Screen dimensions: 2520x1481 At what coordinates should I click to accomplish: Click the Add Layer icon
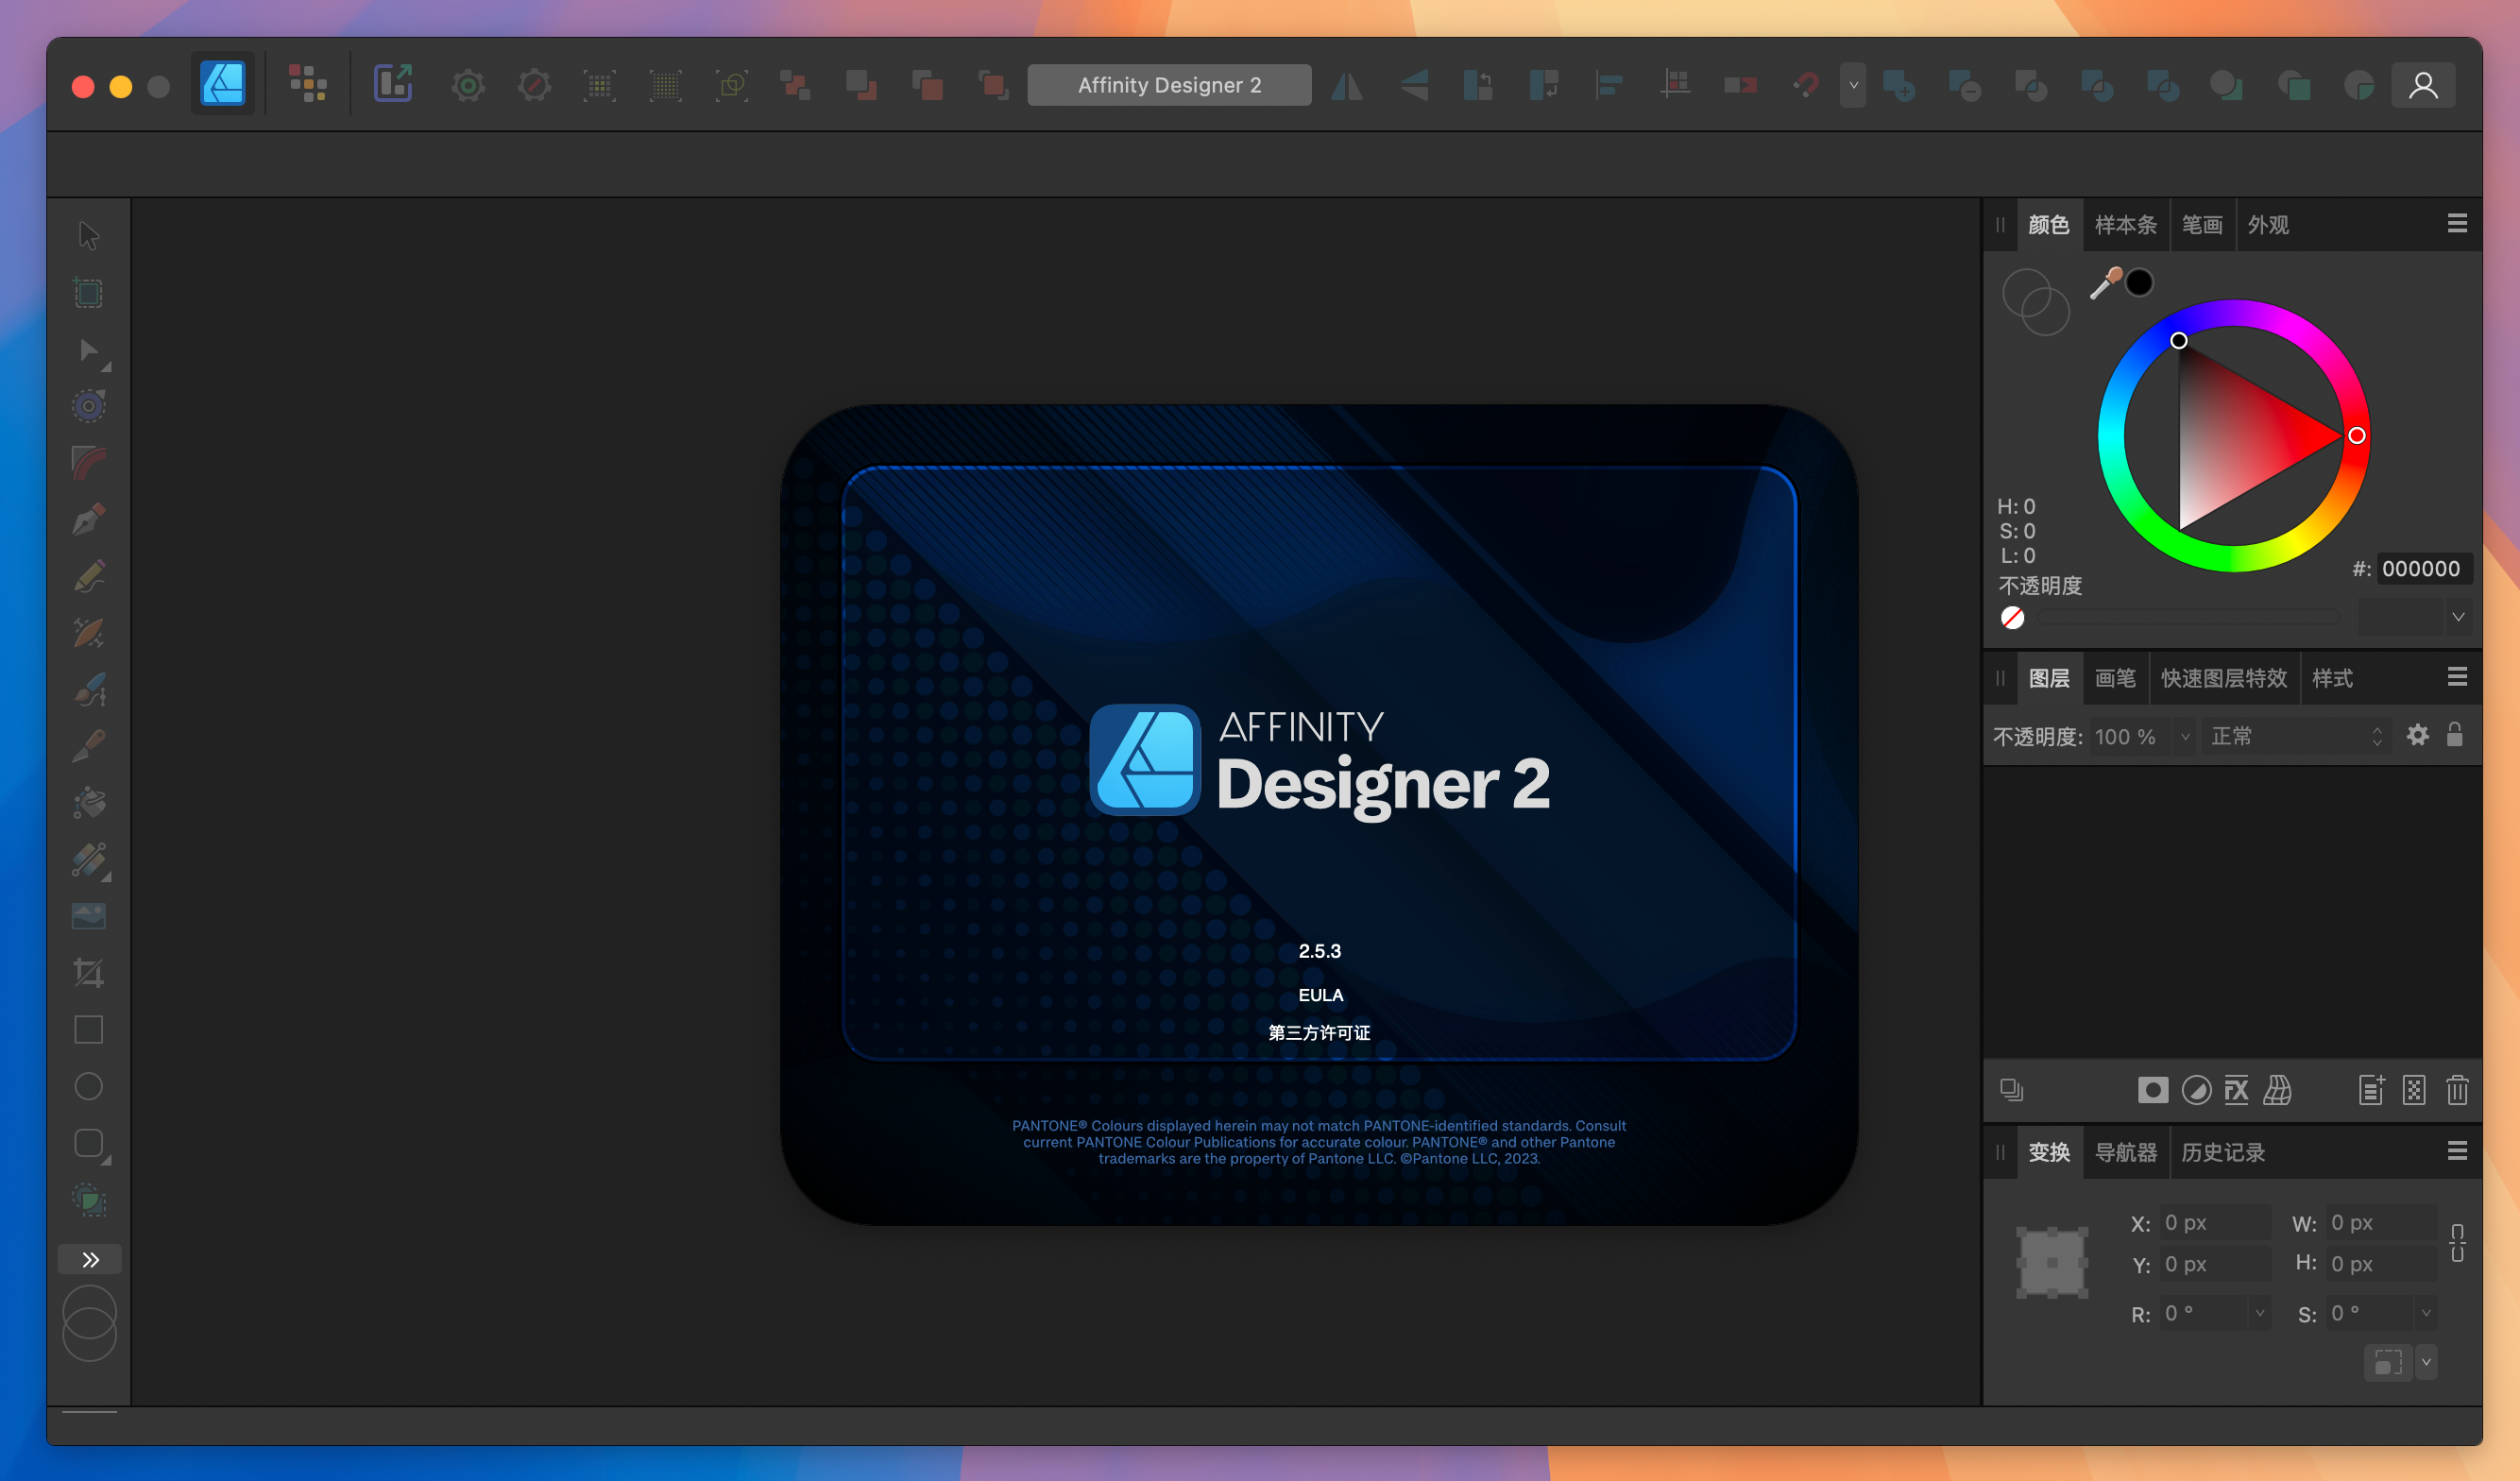[2372, 1090]
